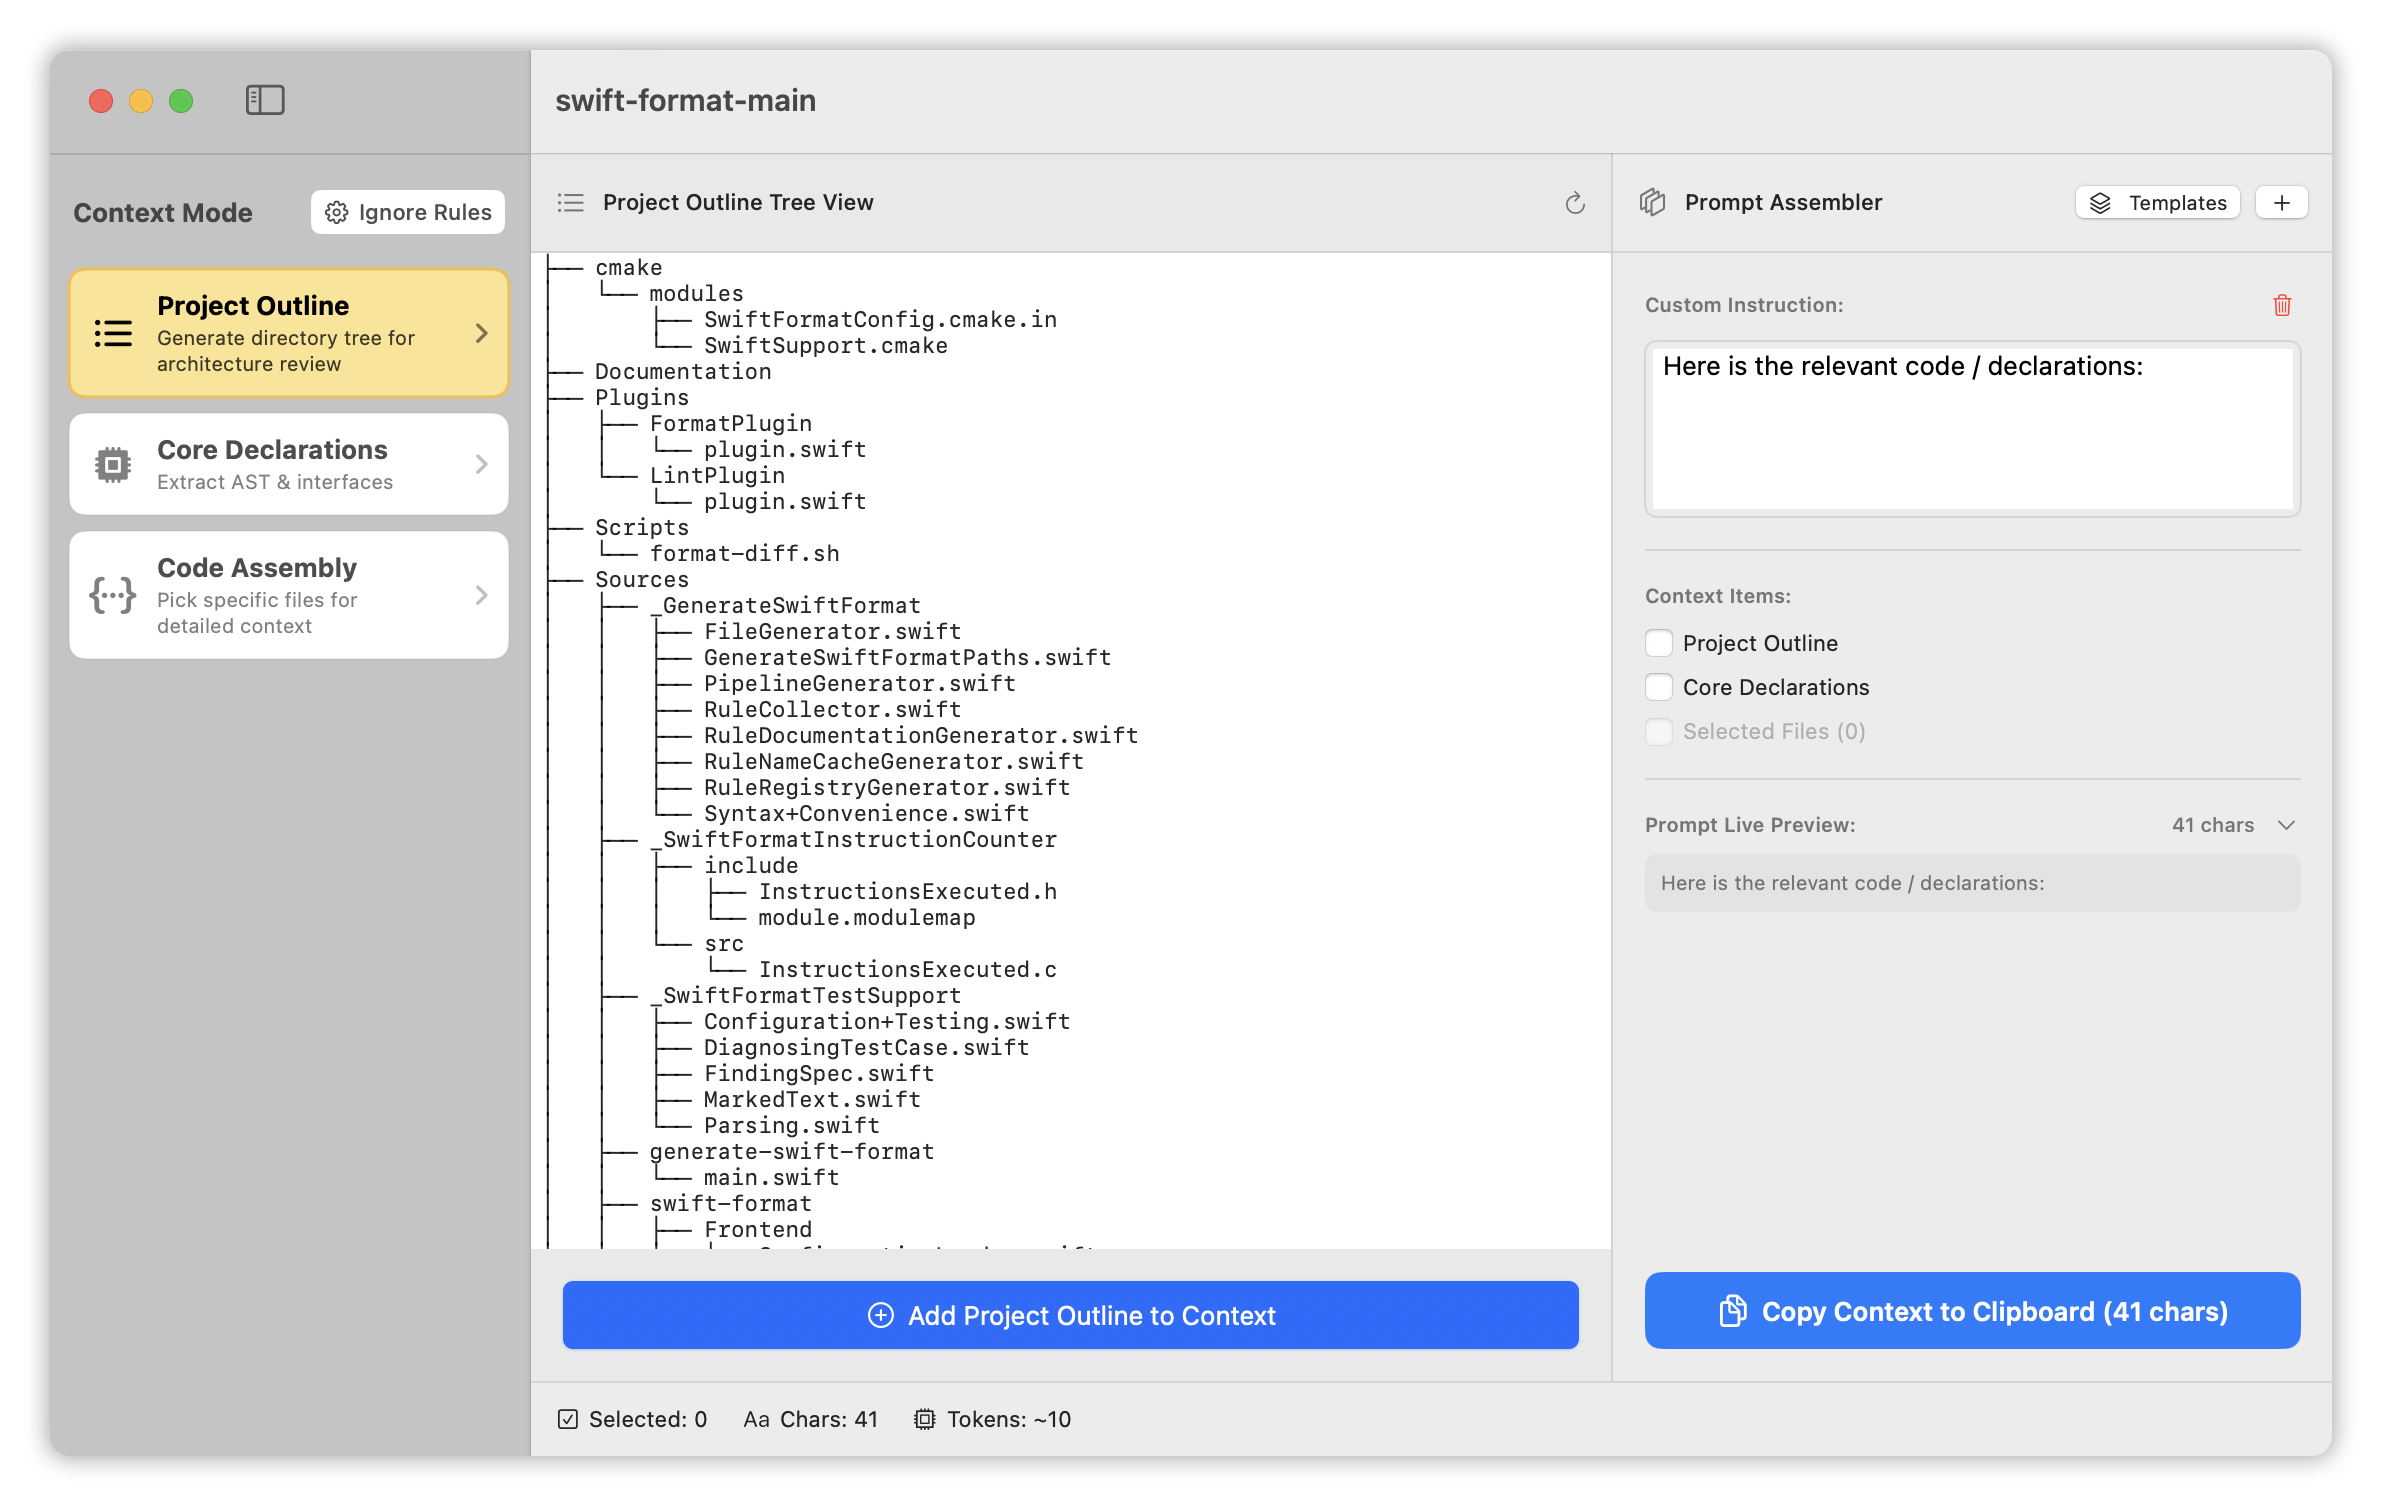The width and height of the screenshot is (2382, 1506).
Task: Click inside the Custom Instruction text field
Action: 1972,429
